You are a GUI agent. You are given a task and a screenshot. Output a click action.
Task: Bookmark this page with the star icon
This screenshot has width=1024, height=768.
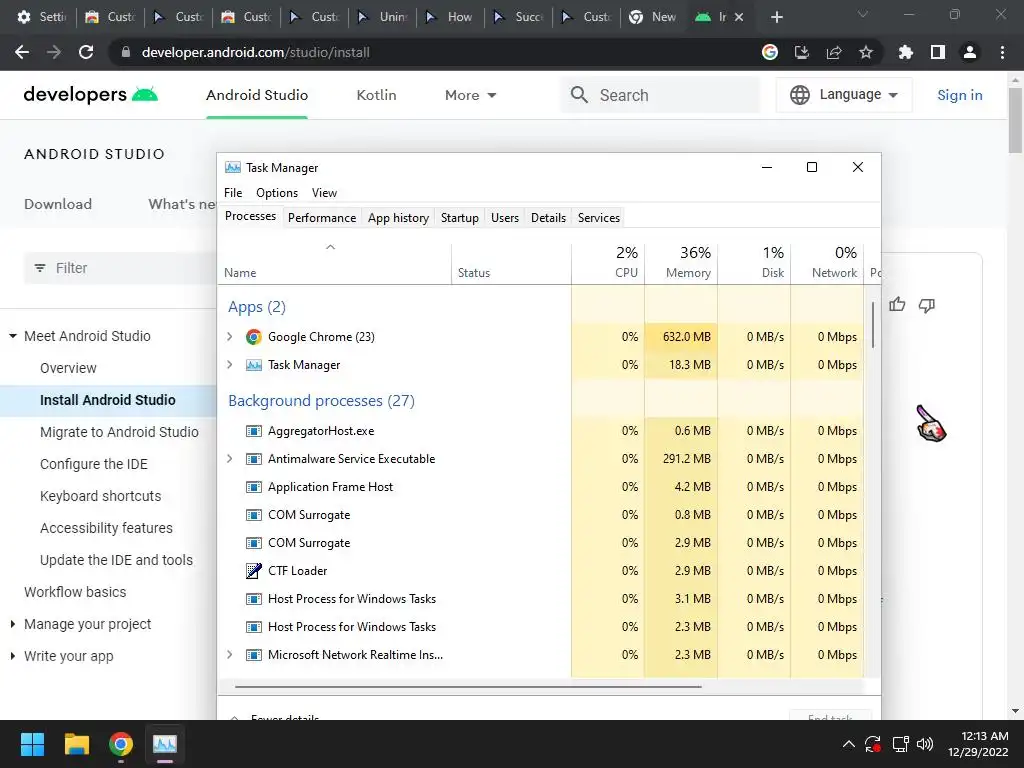pyautogui.click(x=866, y=52)
